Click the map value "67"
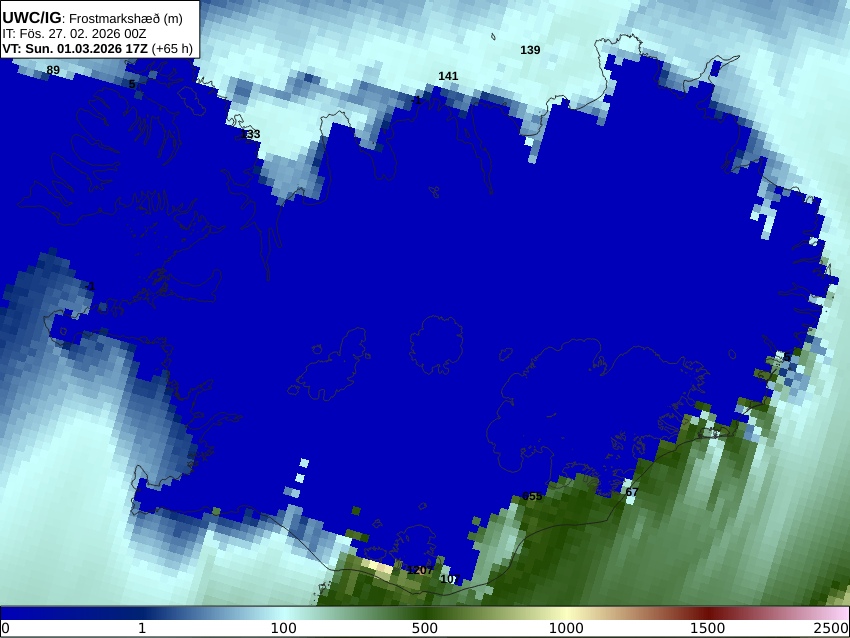The image size is (850, 638). coord(632,492)
